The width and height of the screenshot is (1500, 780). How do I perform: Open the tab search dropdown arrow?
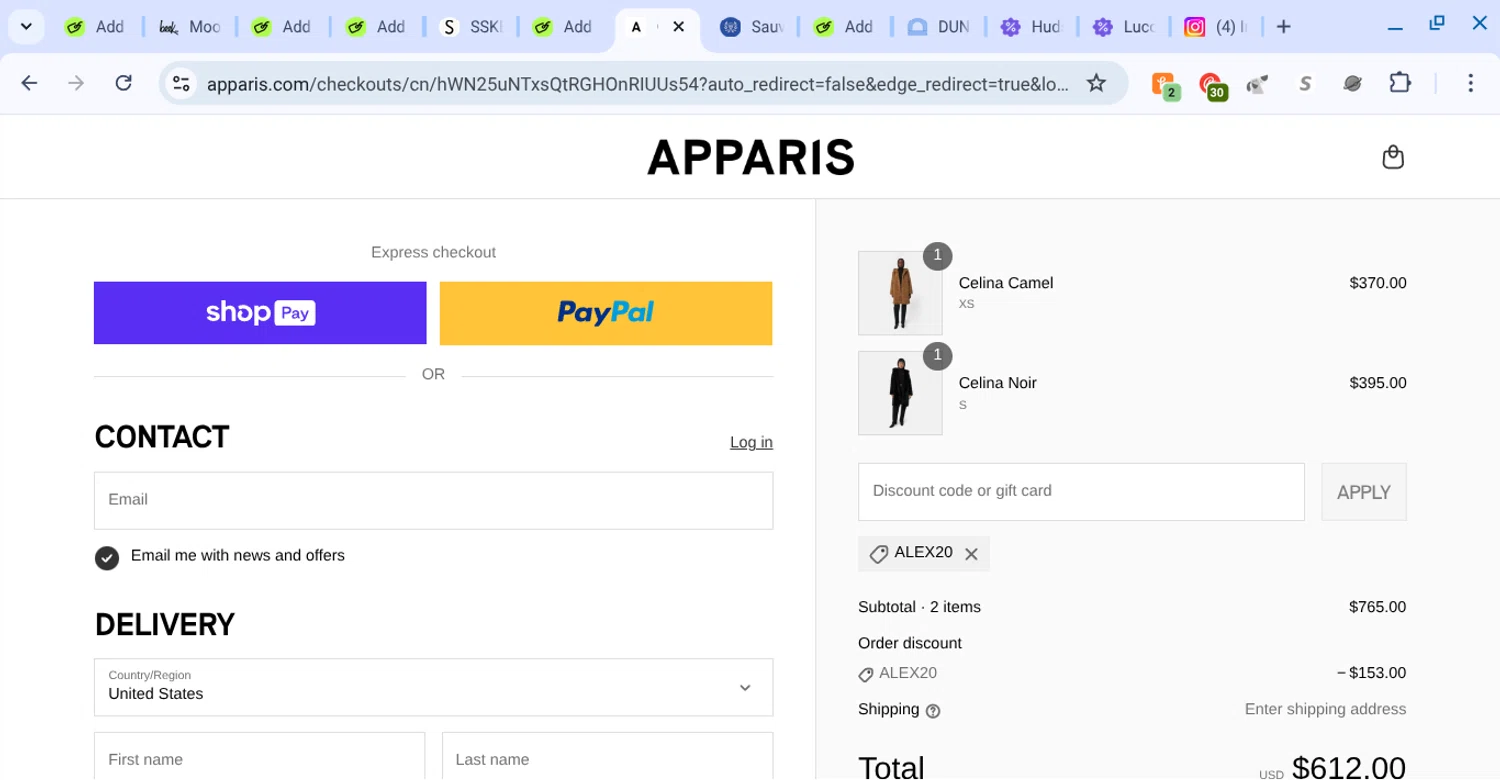27,27
